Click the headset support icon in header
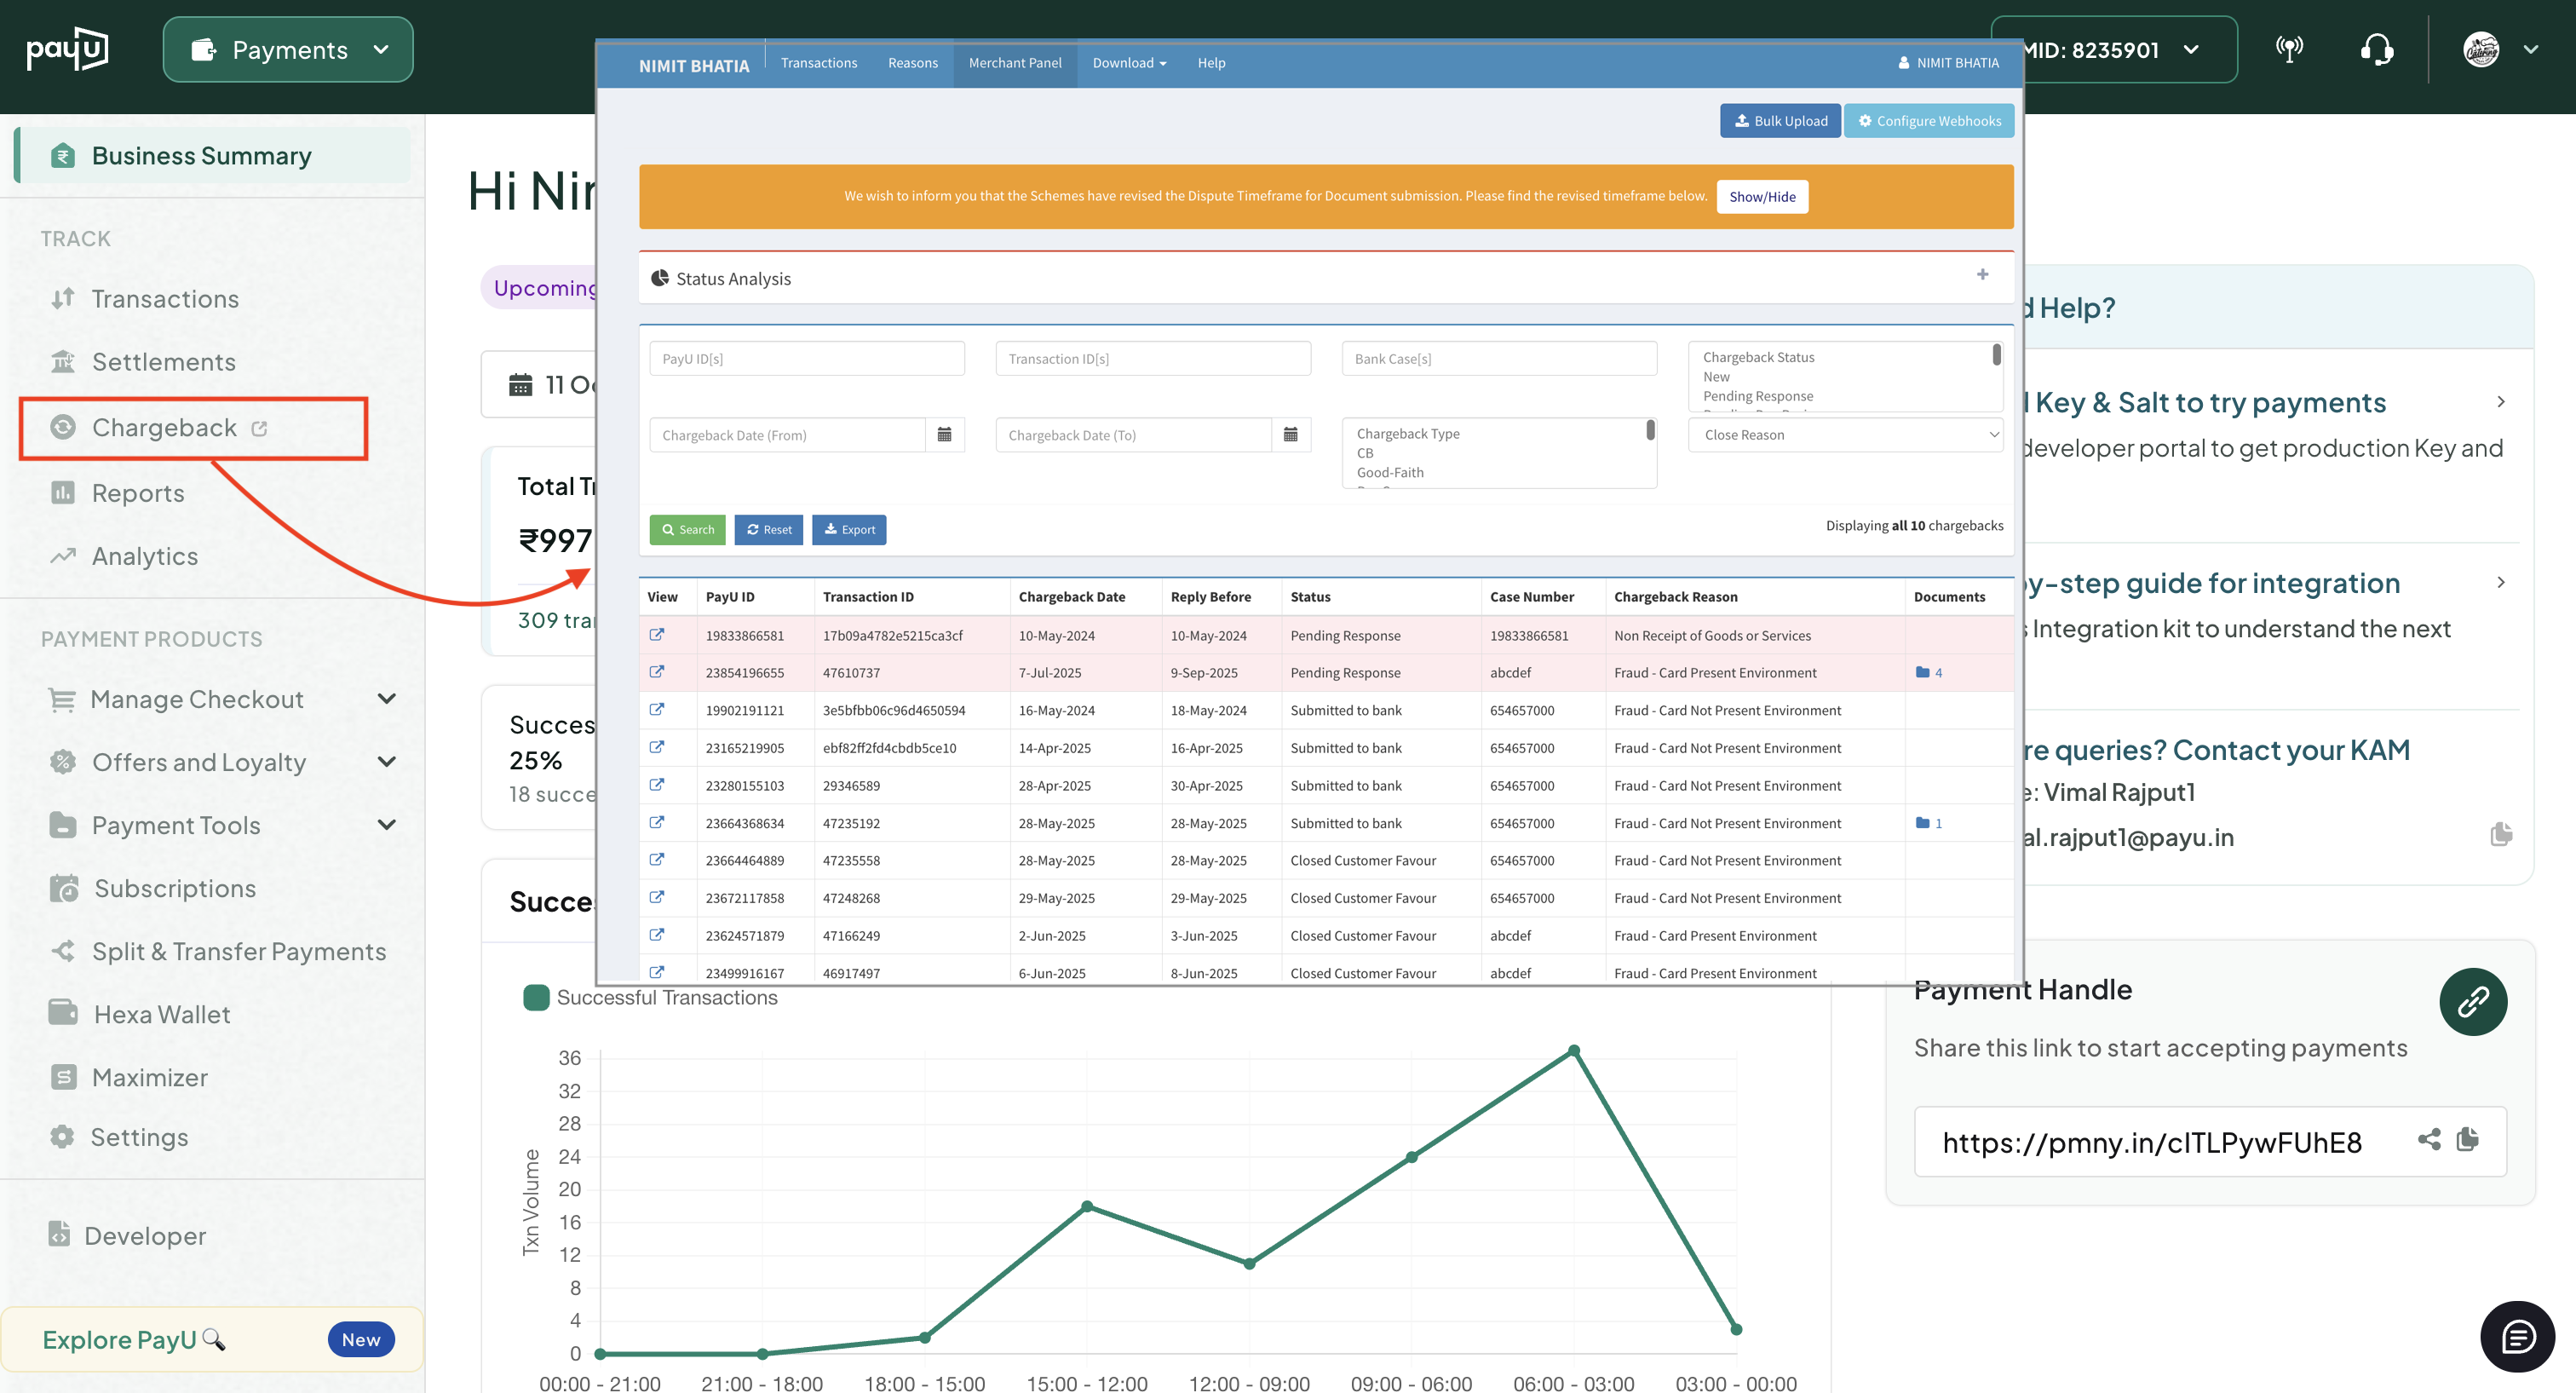2576x1393 pixels. (x=2376, y=49)
